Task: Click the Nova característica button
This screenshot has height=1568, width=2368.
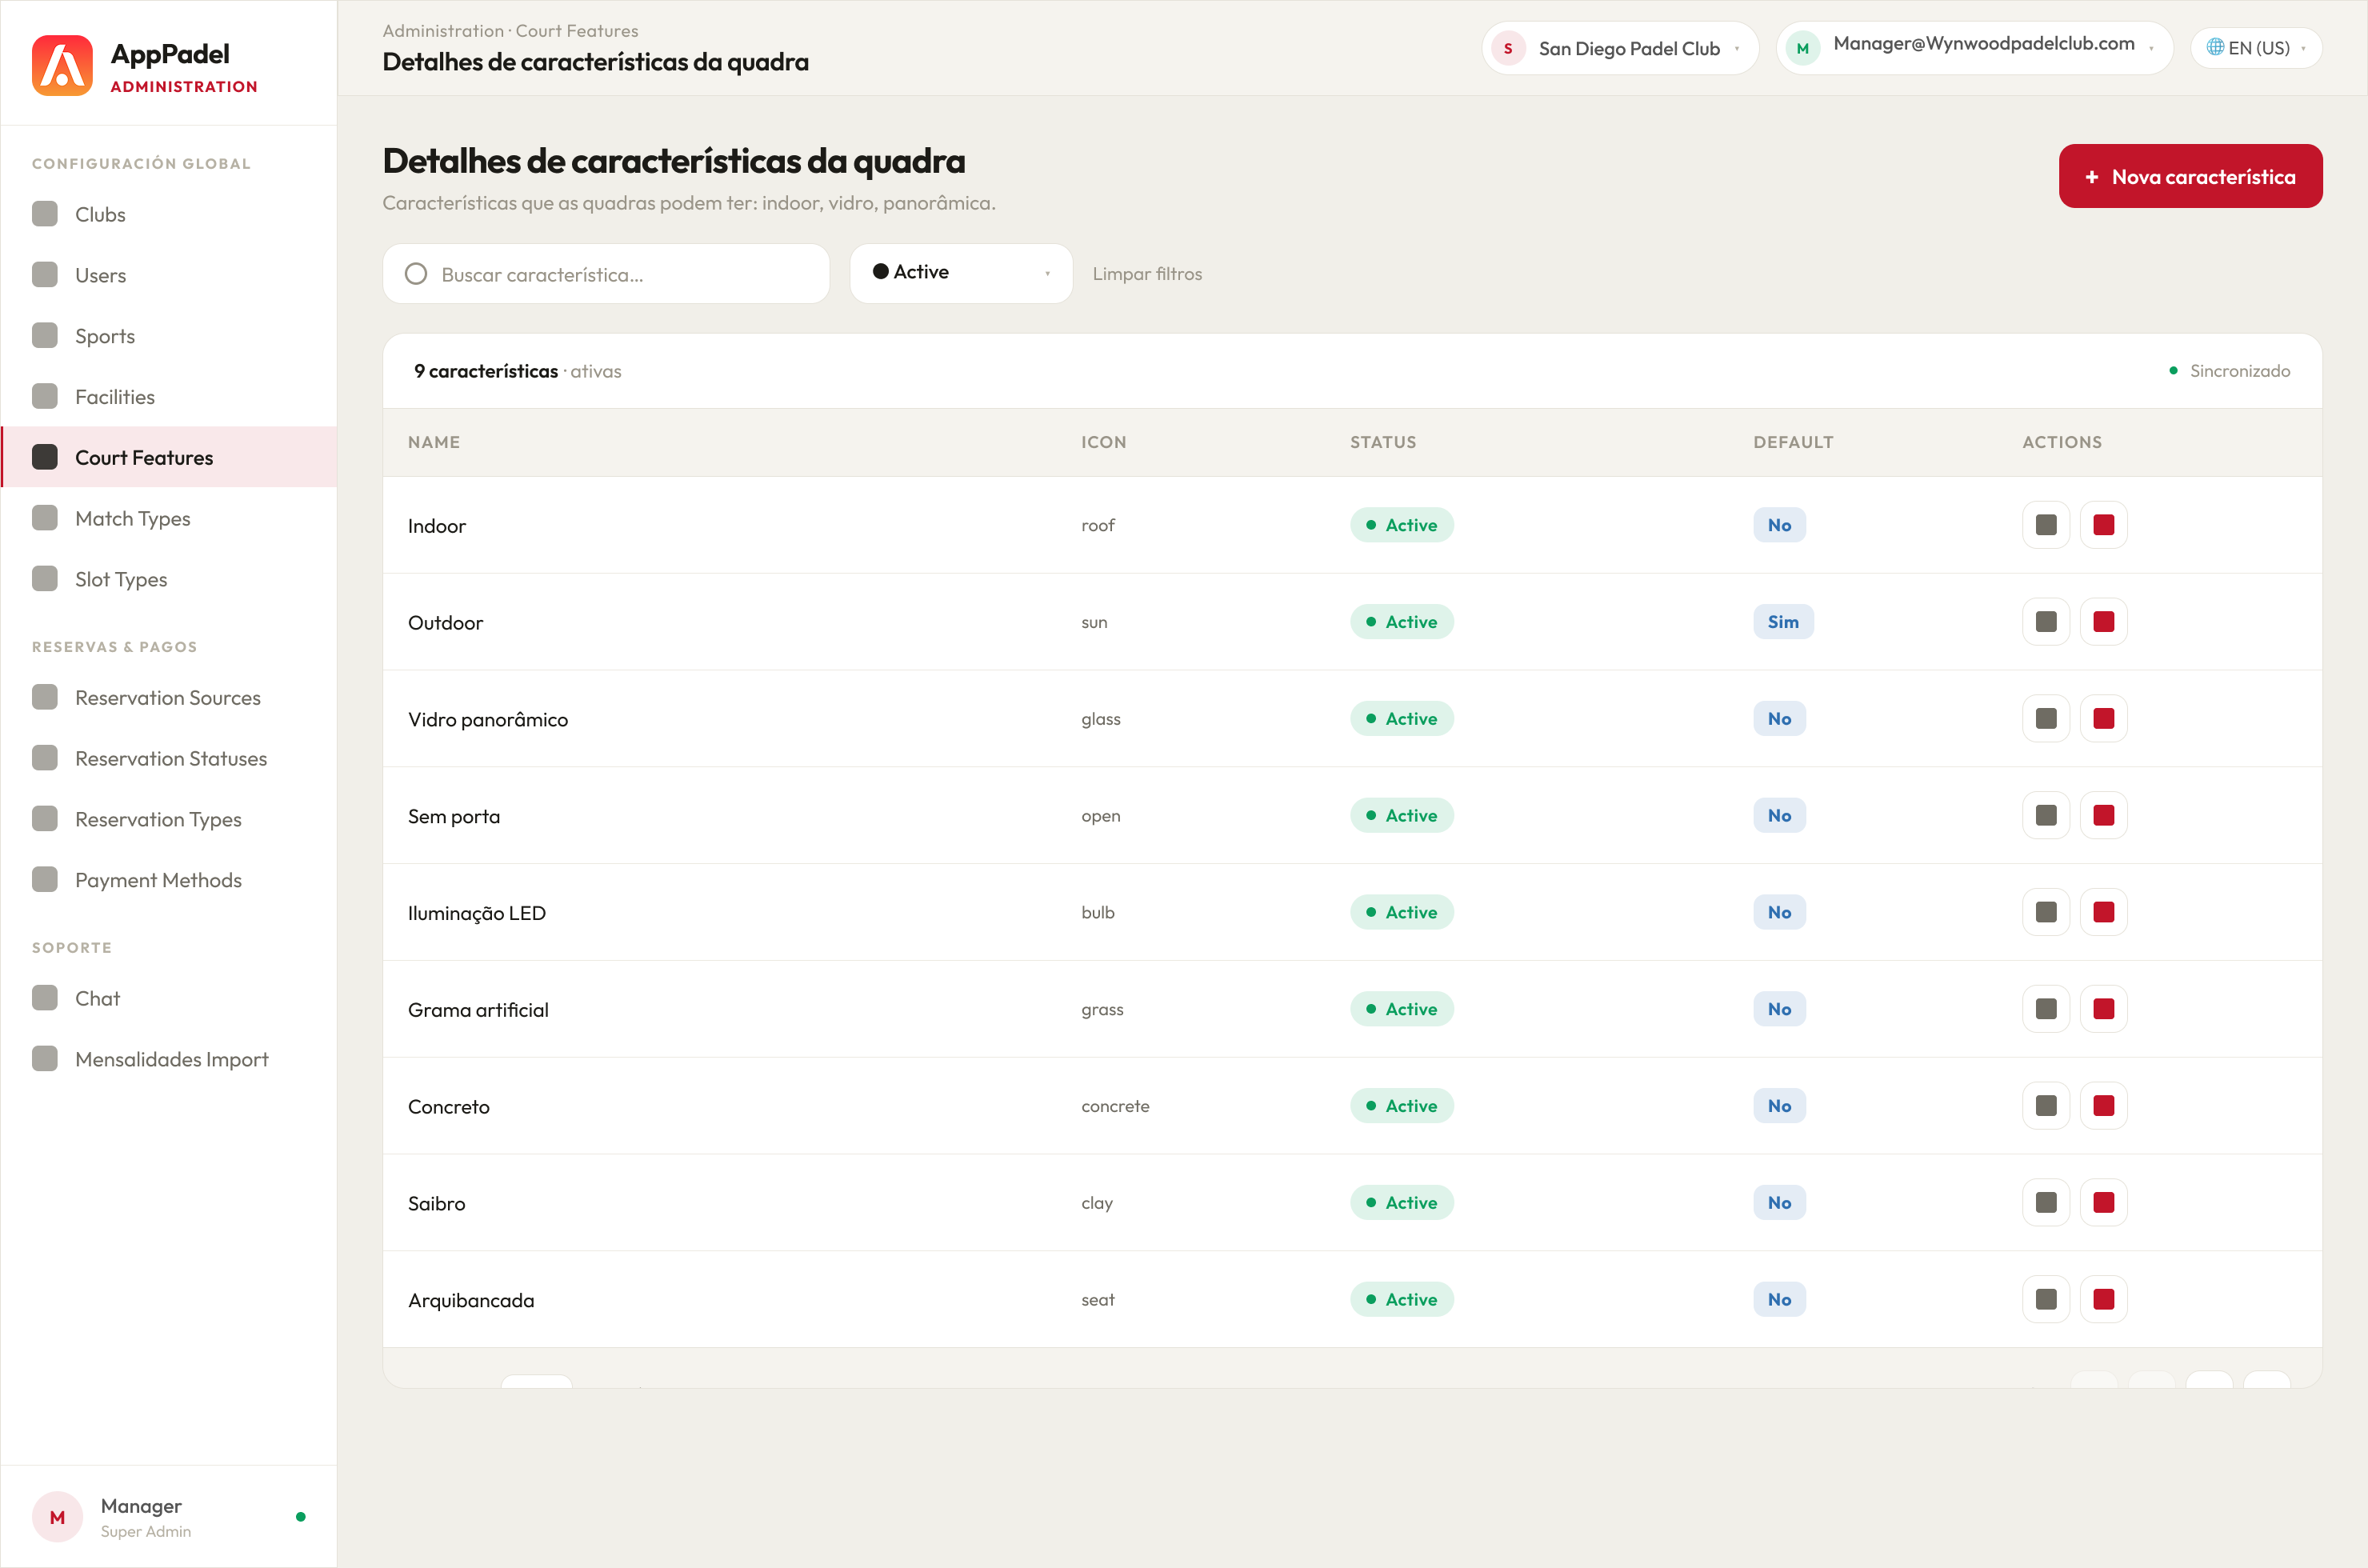Action: (2190, 176)
